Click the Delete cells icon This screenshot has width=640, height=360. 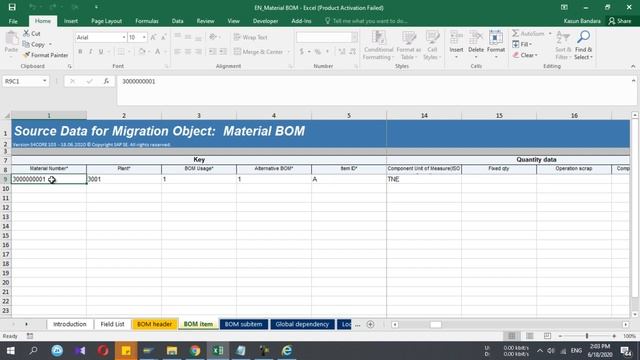point(476,38)
